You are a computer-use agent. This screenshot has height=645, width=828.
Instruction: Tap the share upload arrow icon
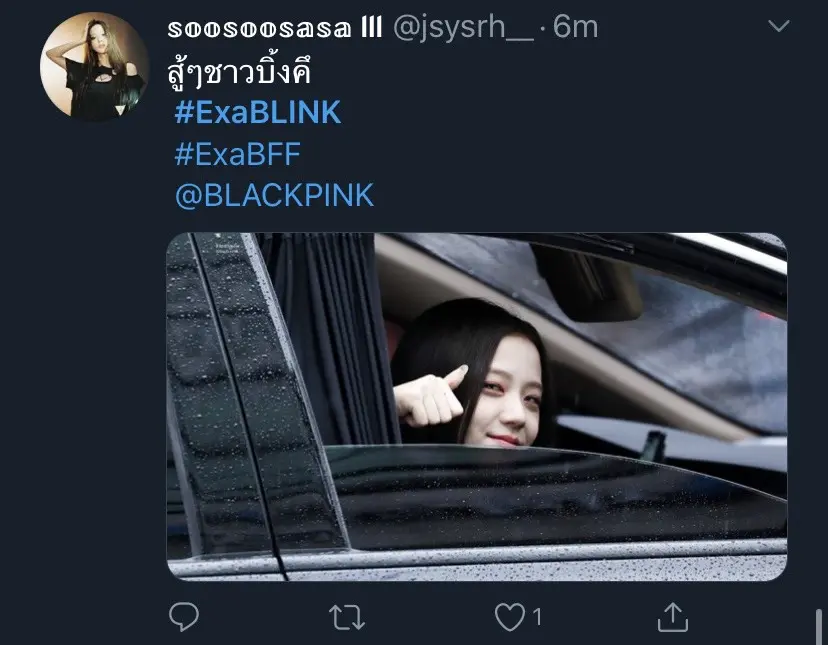(673, 617)
